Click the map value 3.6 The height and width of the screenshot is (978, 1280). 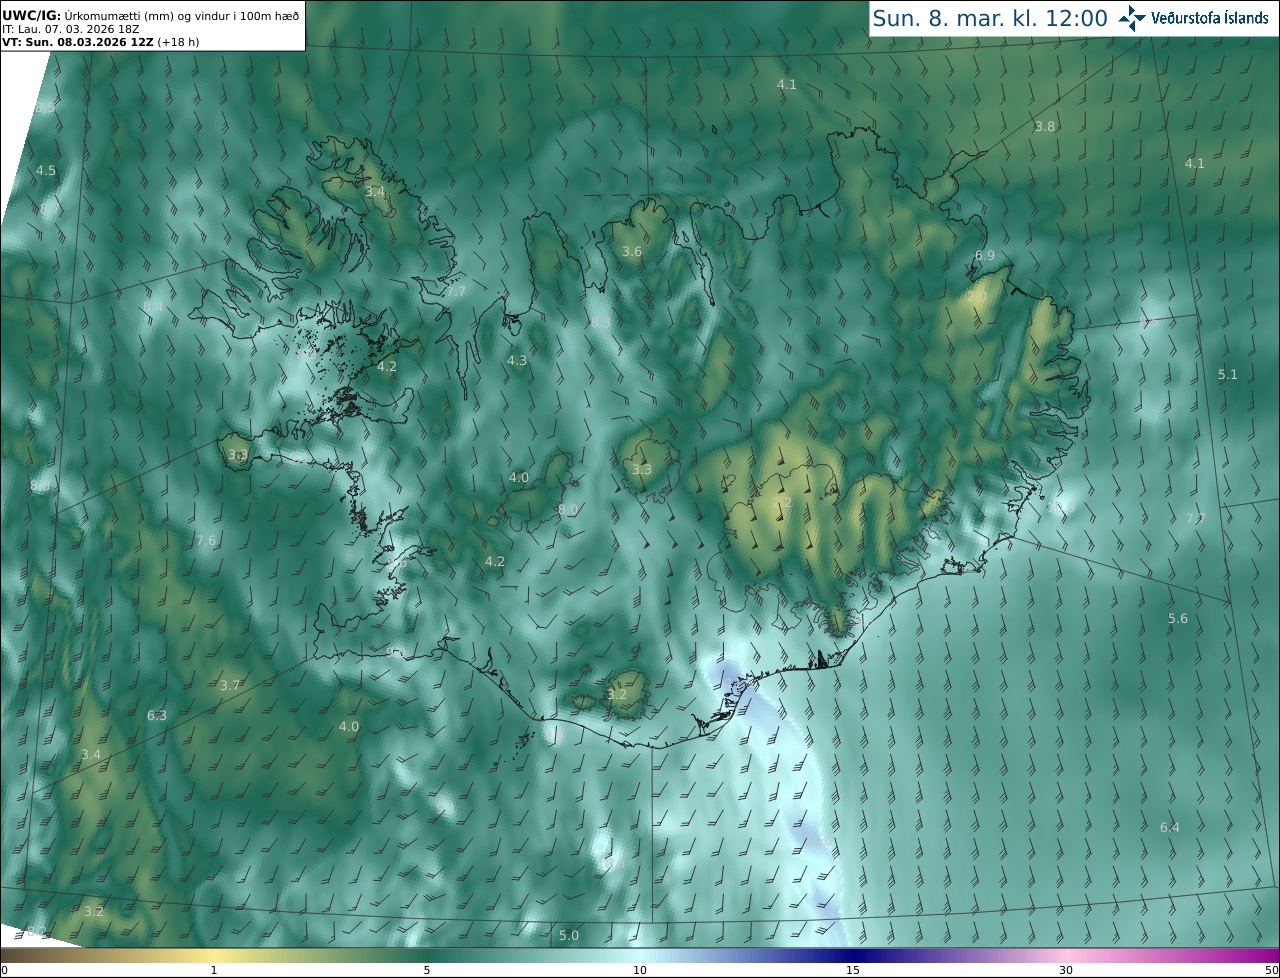click(632, 251)
